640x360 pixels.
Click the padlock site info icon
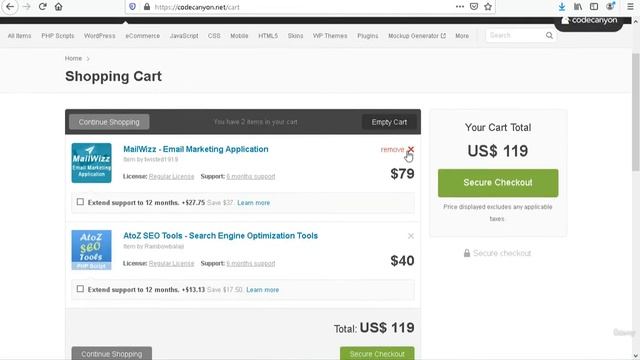(147, 7)
